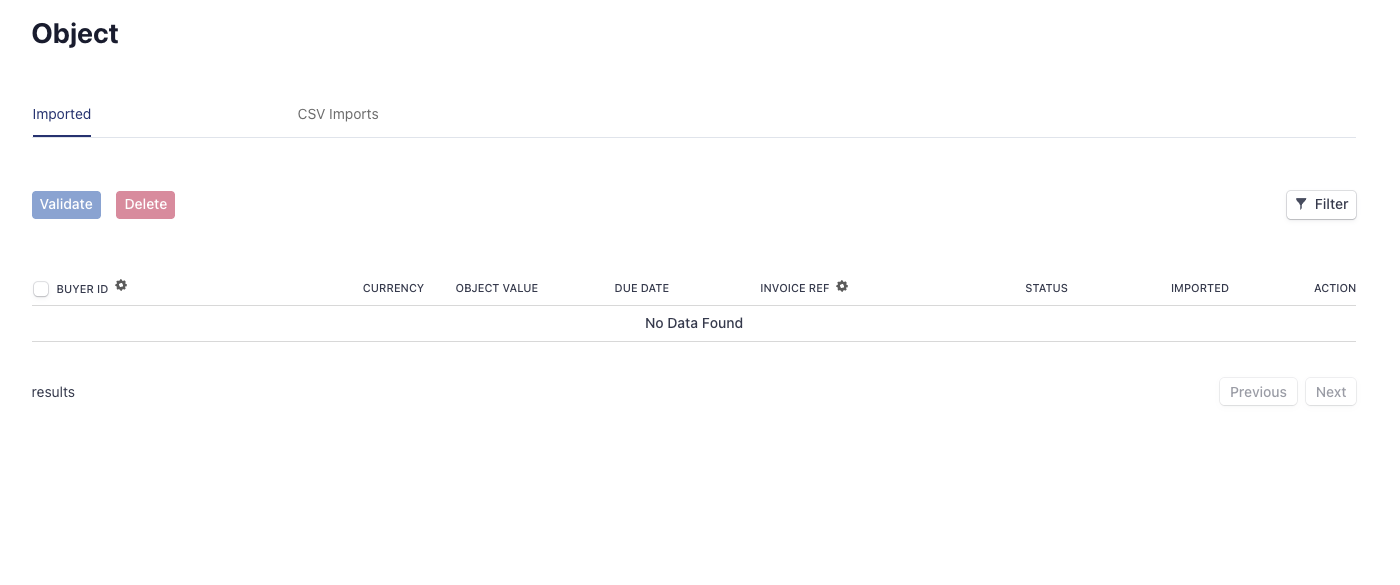Click the Imported column header in table
The width and height of the screenshot is (1400, 585).
1199,288
